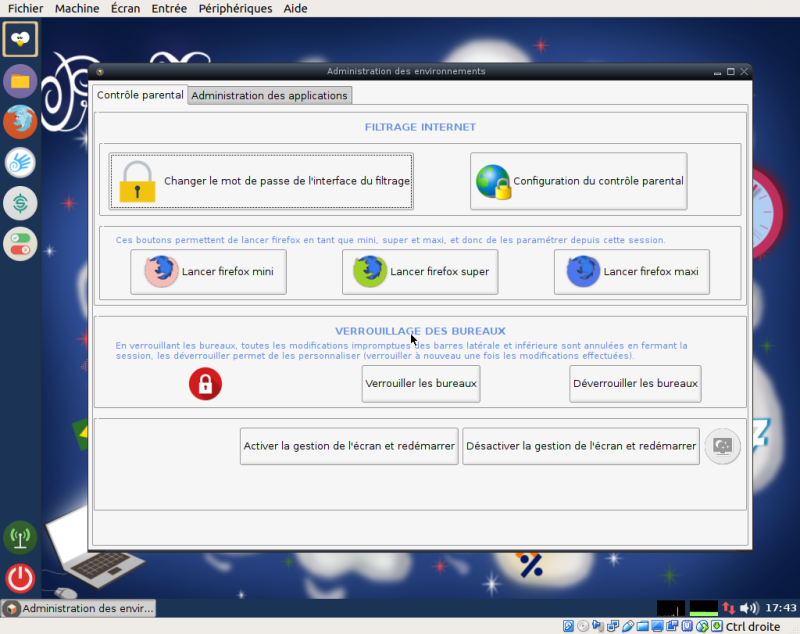Click the VirtualBox optical disc status icon
Viewport: 800px width, 634px height.
click(x=583, y=626)
